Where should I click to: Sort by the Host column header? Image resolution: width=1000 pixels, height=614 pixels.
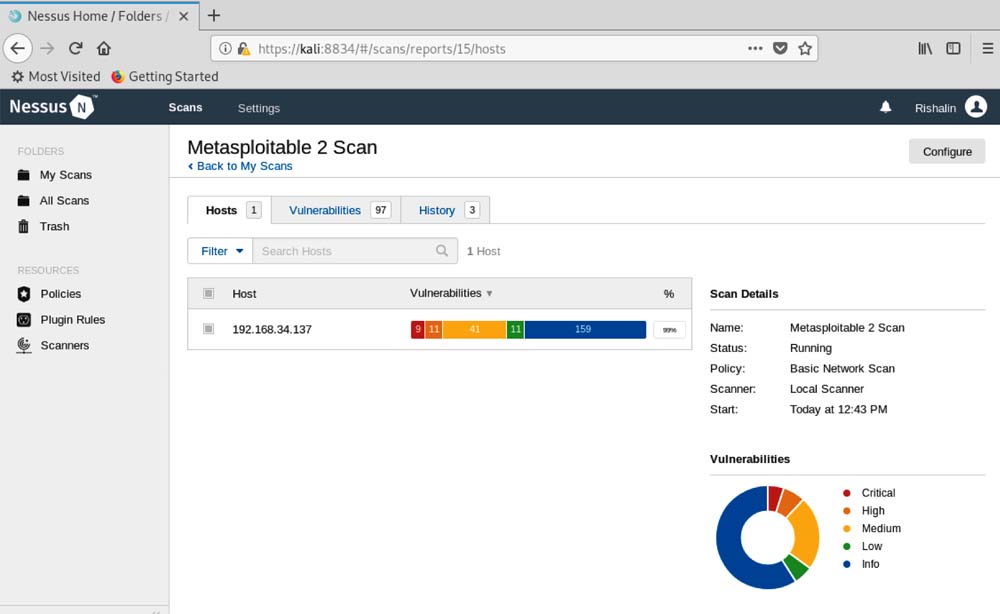244,294
